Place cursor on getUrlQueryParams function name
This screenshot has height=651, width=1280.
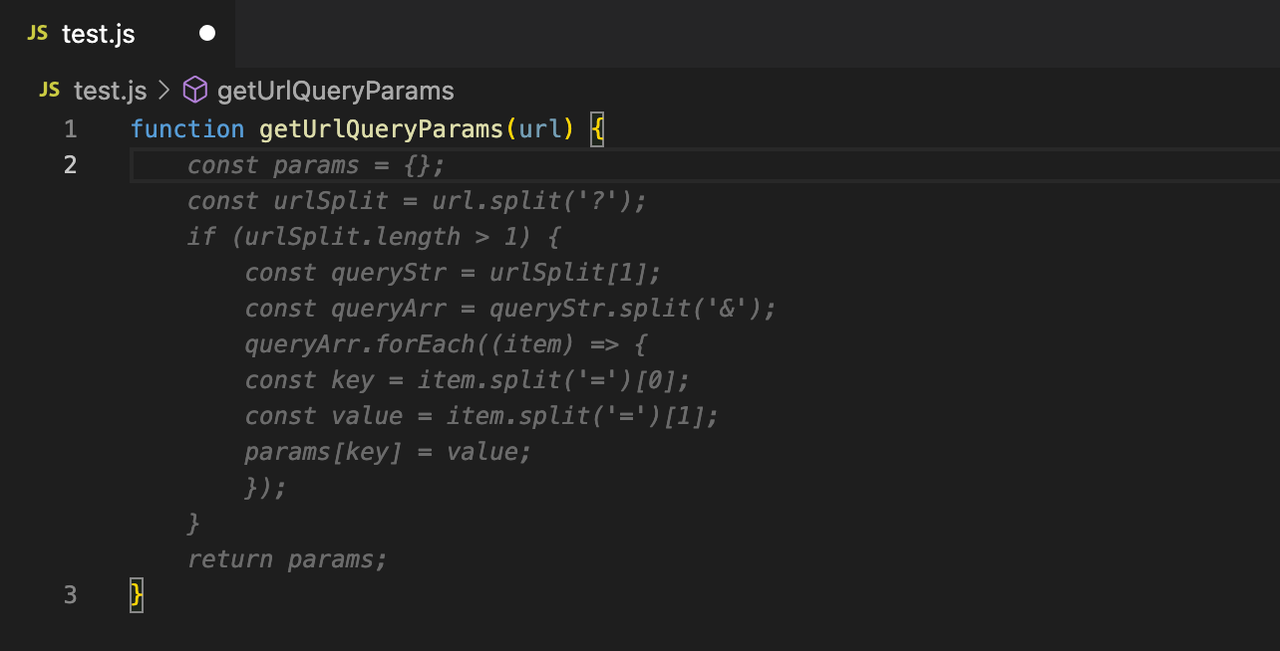click(x=381, y=129)
